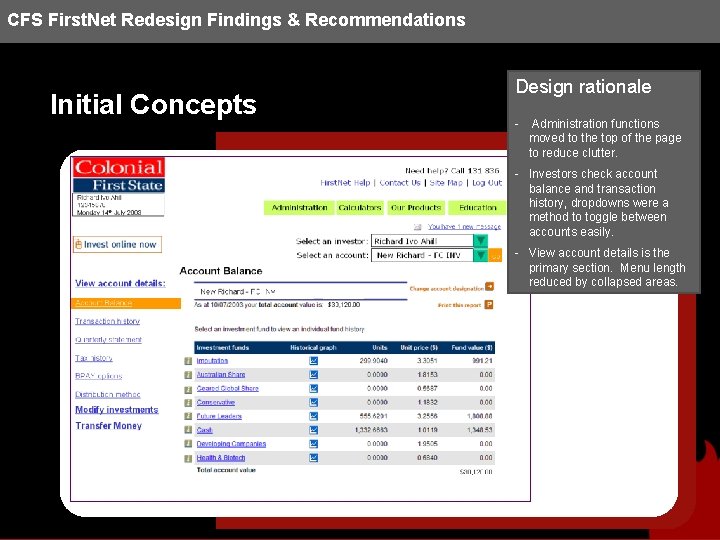Click the Colonial First State logo
The image size is (720, 540).
point(119,175)
